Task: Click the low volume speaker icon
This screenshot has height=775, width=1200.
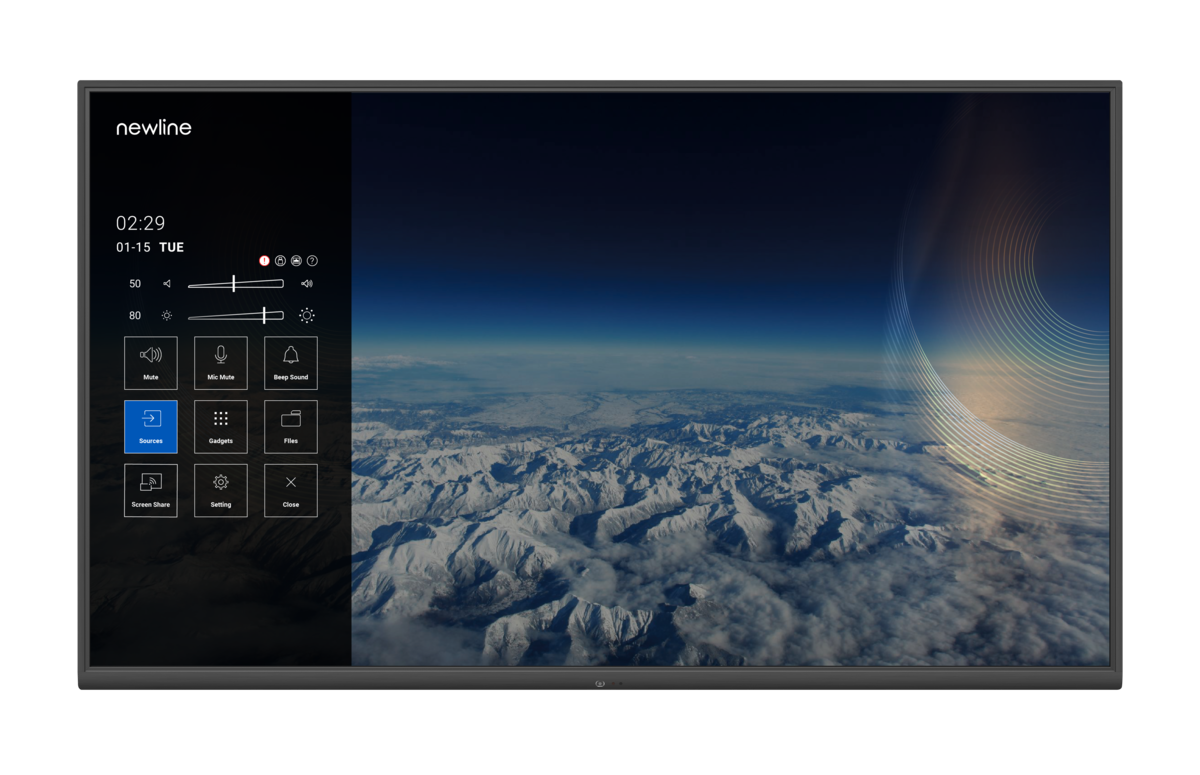Action: (167, 284)
